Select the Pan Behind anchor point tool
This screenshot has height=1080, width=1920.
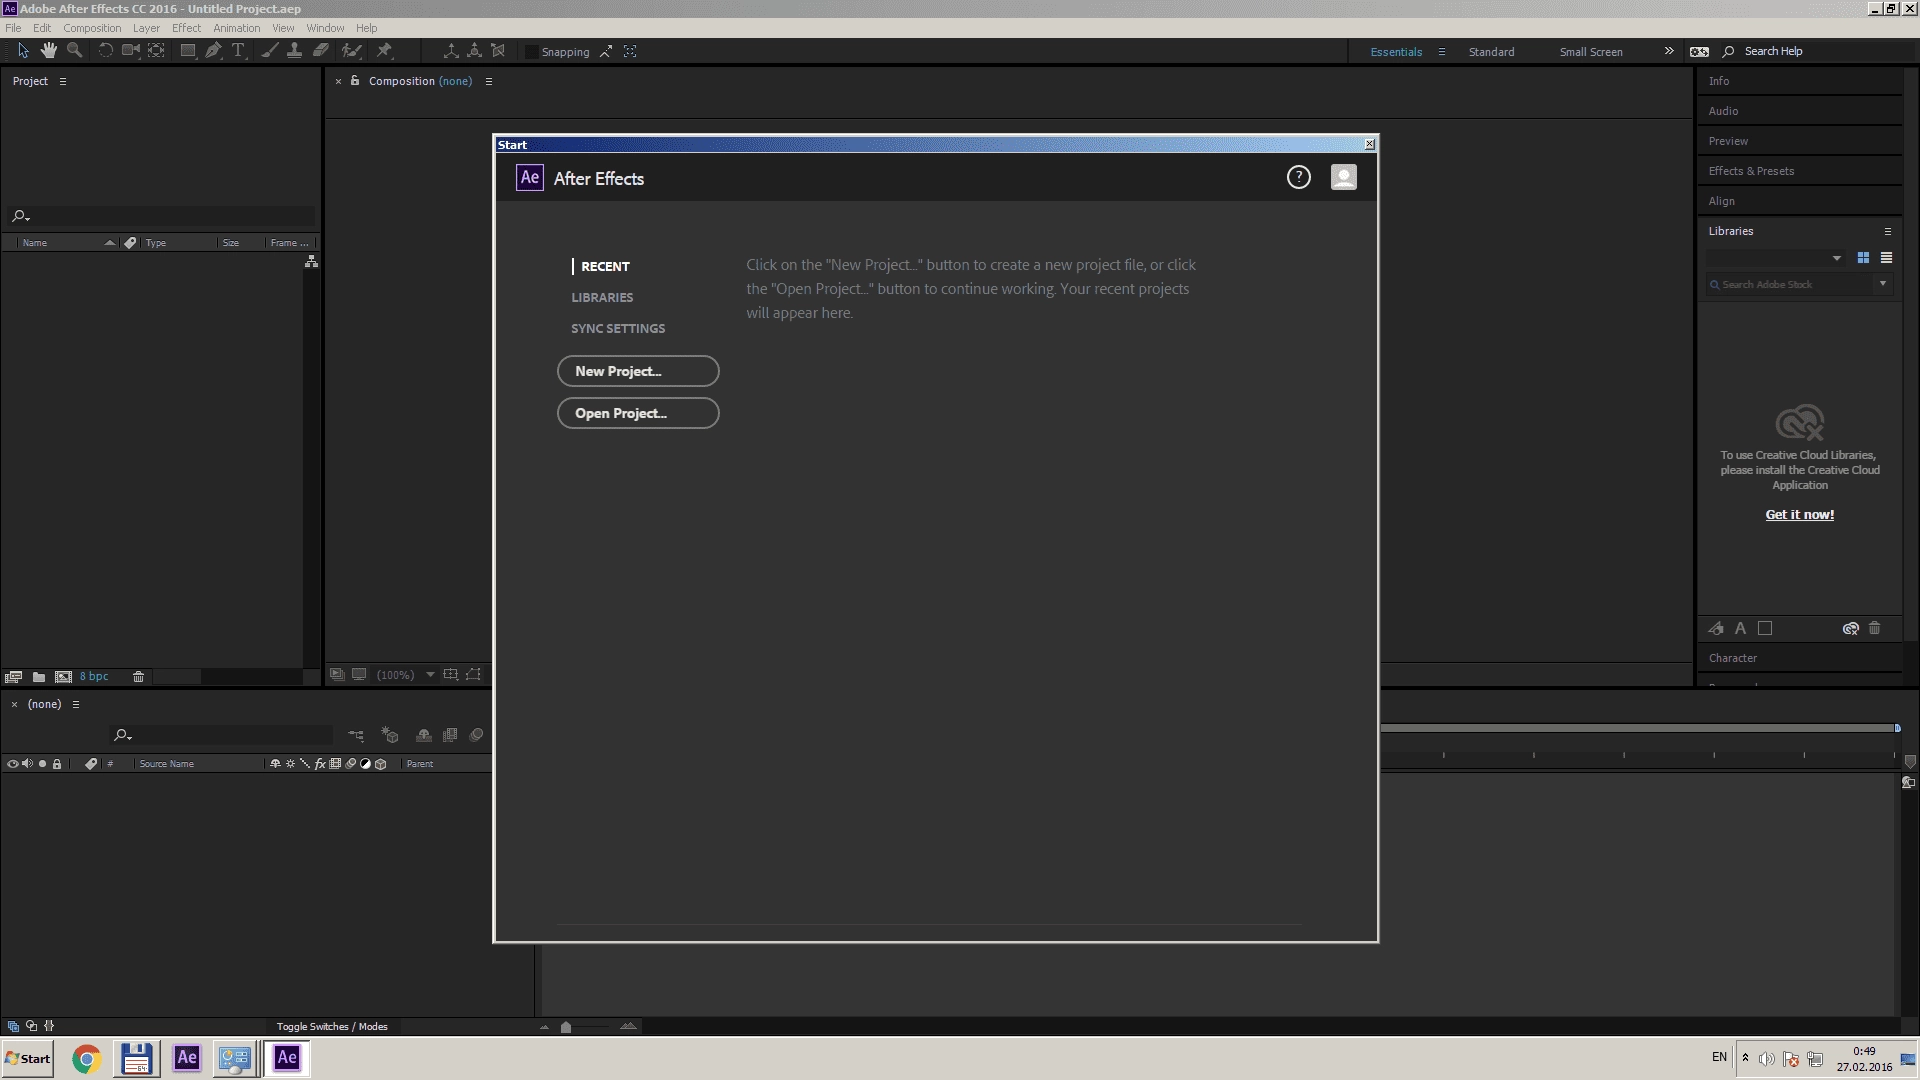pyautogui.click(x=156, y=51)
